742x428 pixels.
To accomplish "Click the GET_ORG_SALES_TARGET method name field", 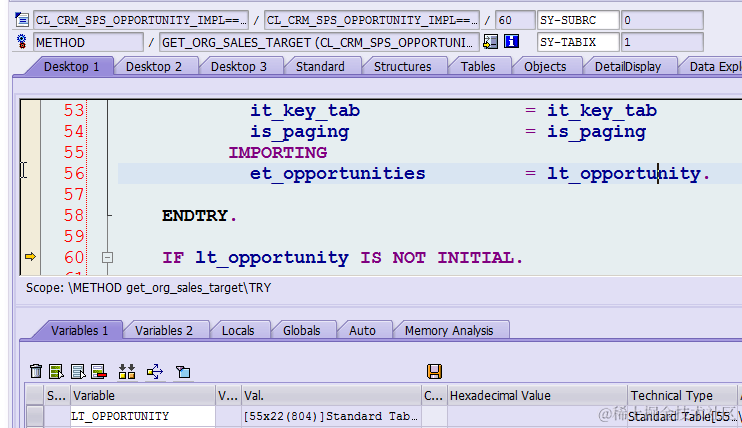I will [x=319, y=42].
